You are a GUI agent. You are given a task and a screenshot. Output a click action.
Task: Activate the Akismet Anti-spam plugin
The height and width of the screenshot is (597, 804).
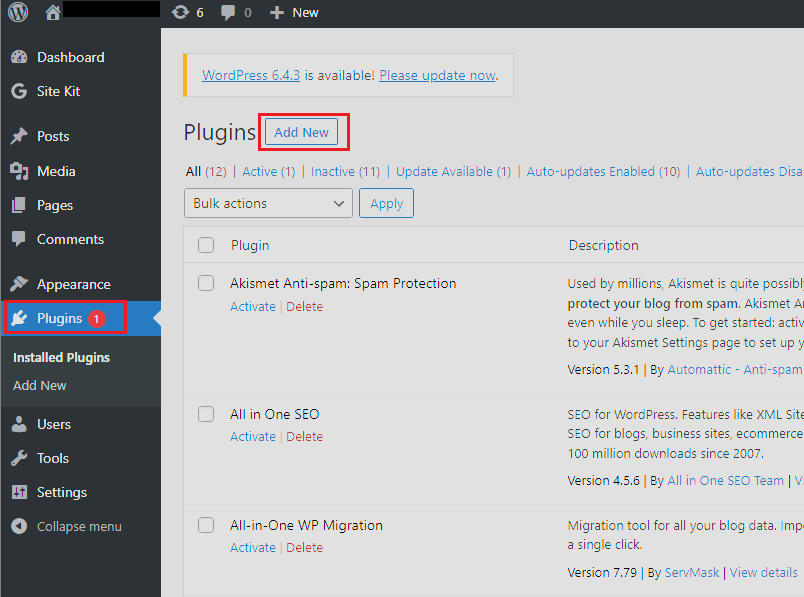(253, 307)
